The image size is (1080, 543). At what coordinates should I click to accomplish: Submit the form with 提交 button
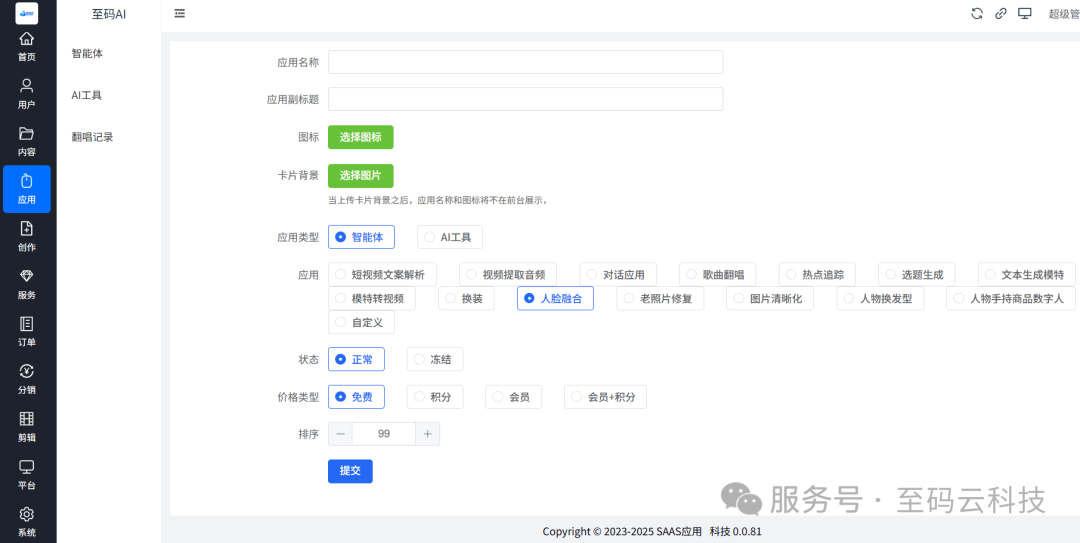click(x=350, y=471)
